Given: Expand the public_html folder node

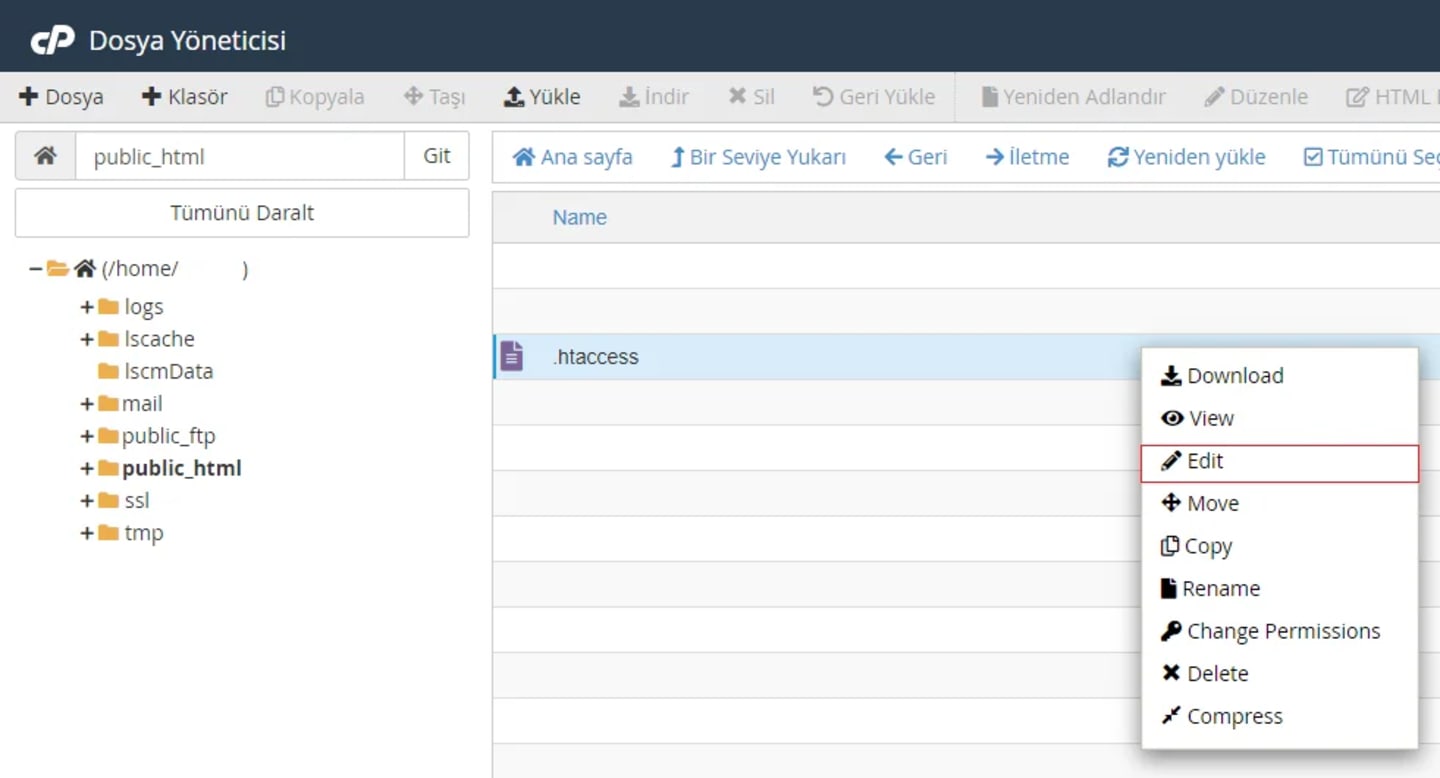Looking at the screenshot, I should tap(87, 468).
